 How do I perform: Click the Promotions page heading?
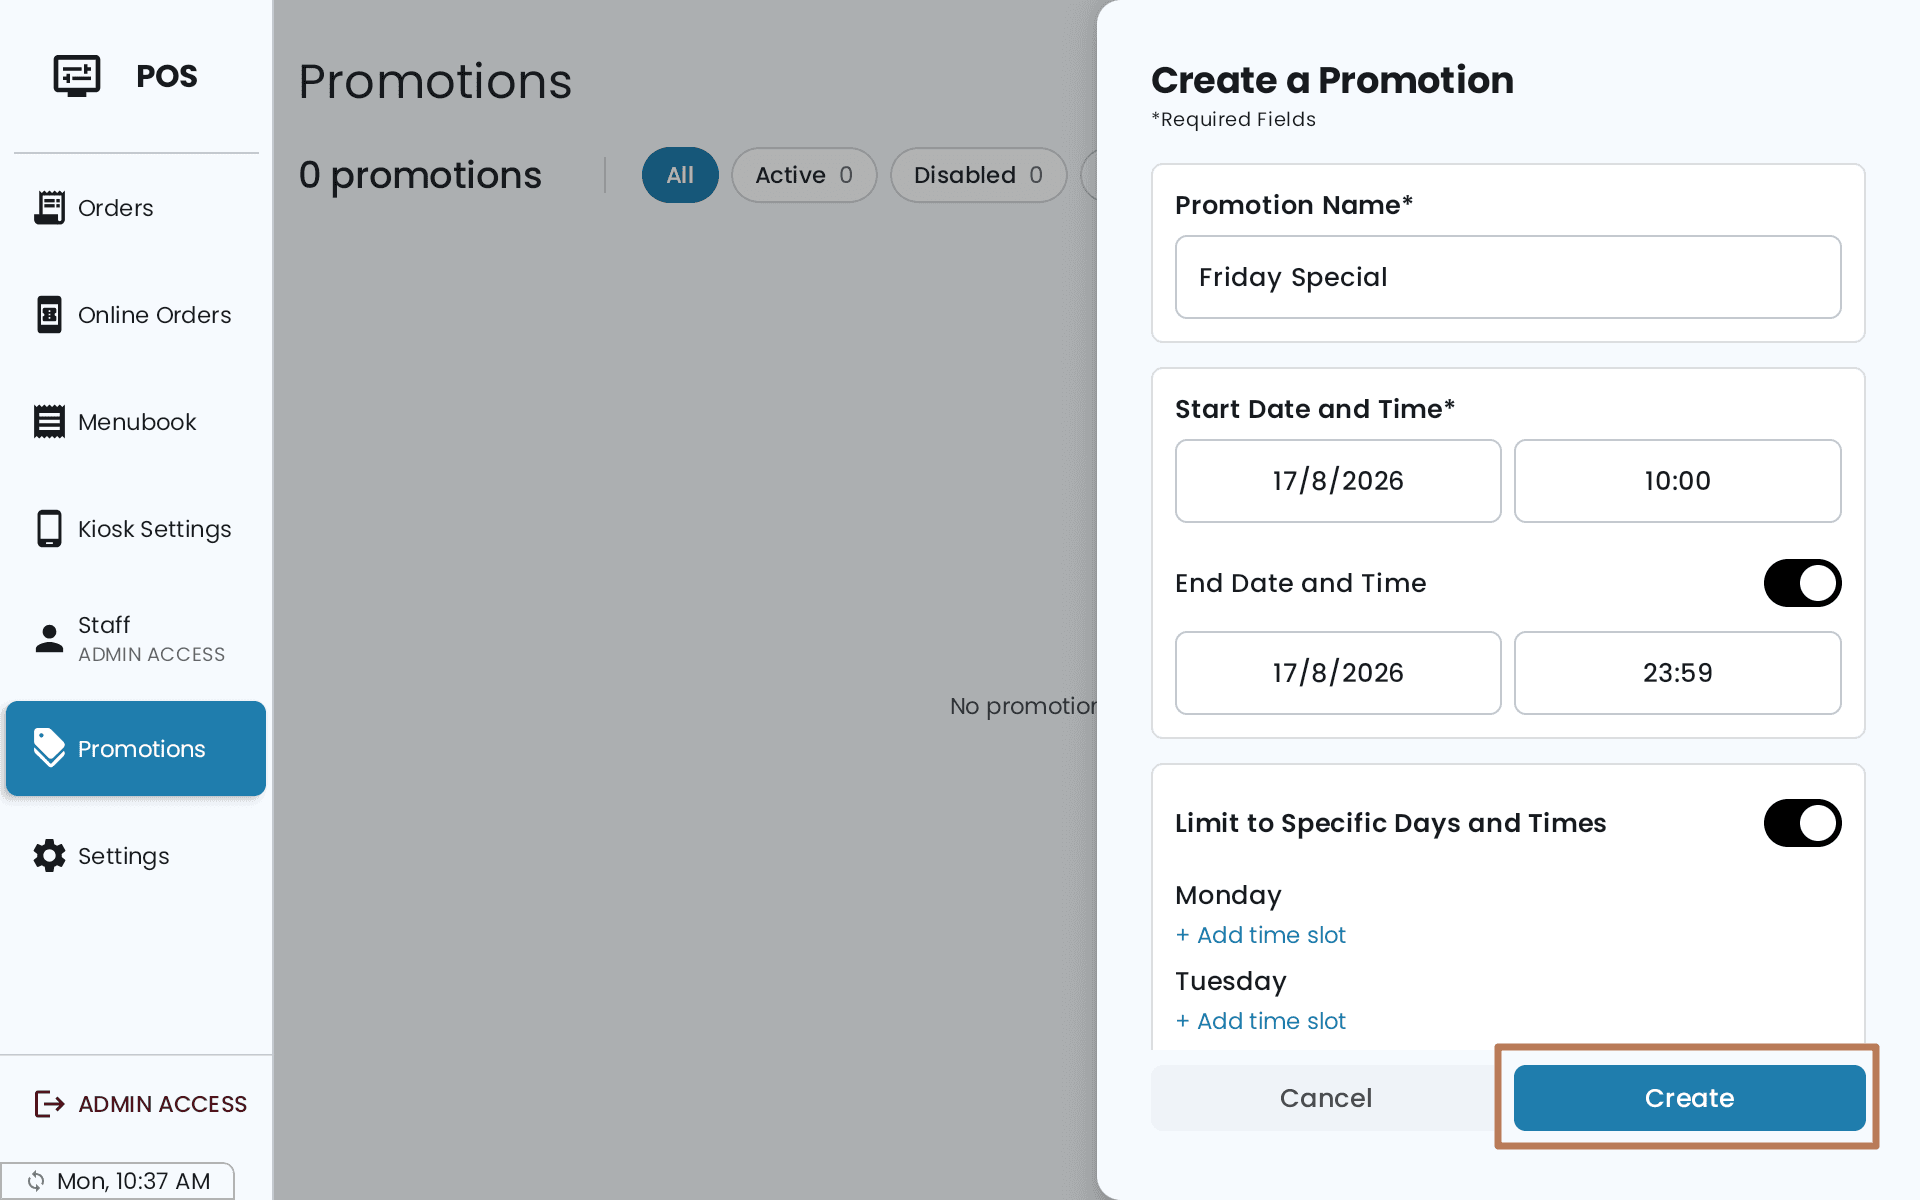point(435,81)
